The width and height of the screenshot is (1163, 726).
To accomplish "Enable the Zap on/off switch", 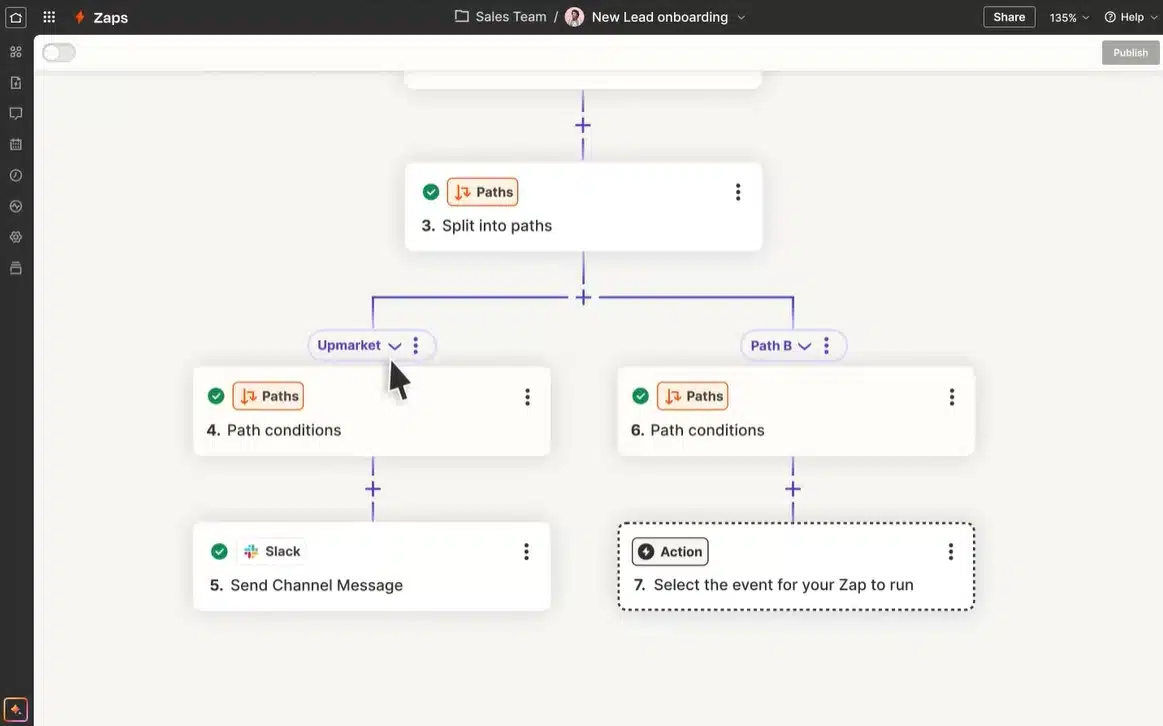I will coord(57,52).
